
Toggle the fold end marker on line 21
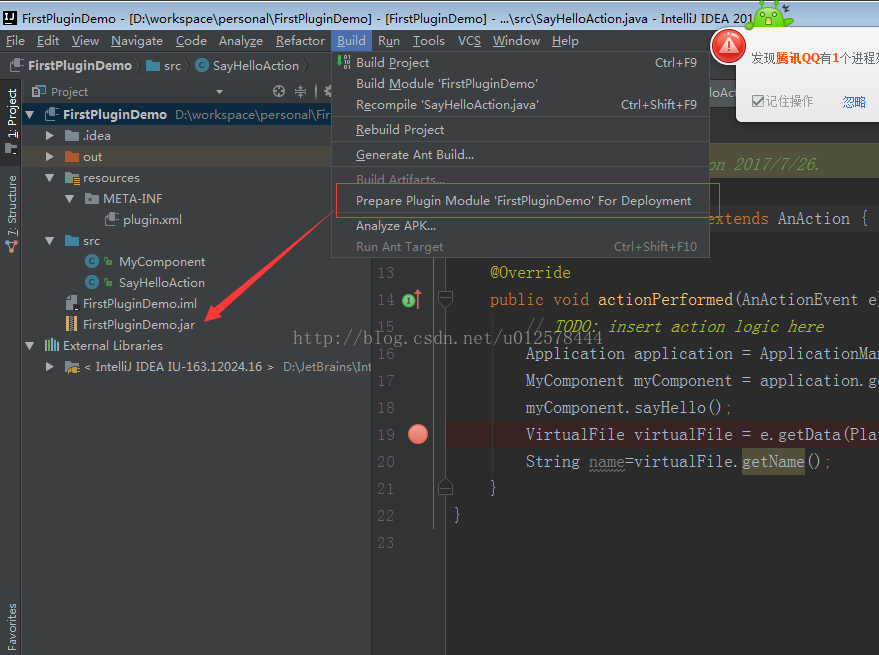(446, 487)
